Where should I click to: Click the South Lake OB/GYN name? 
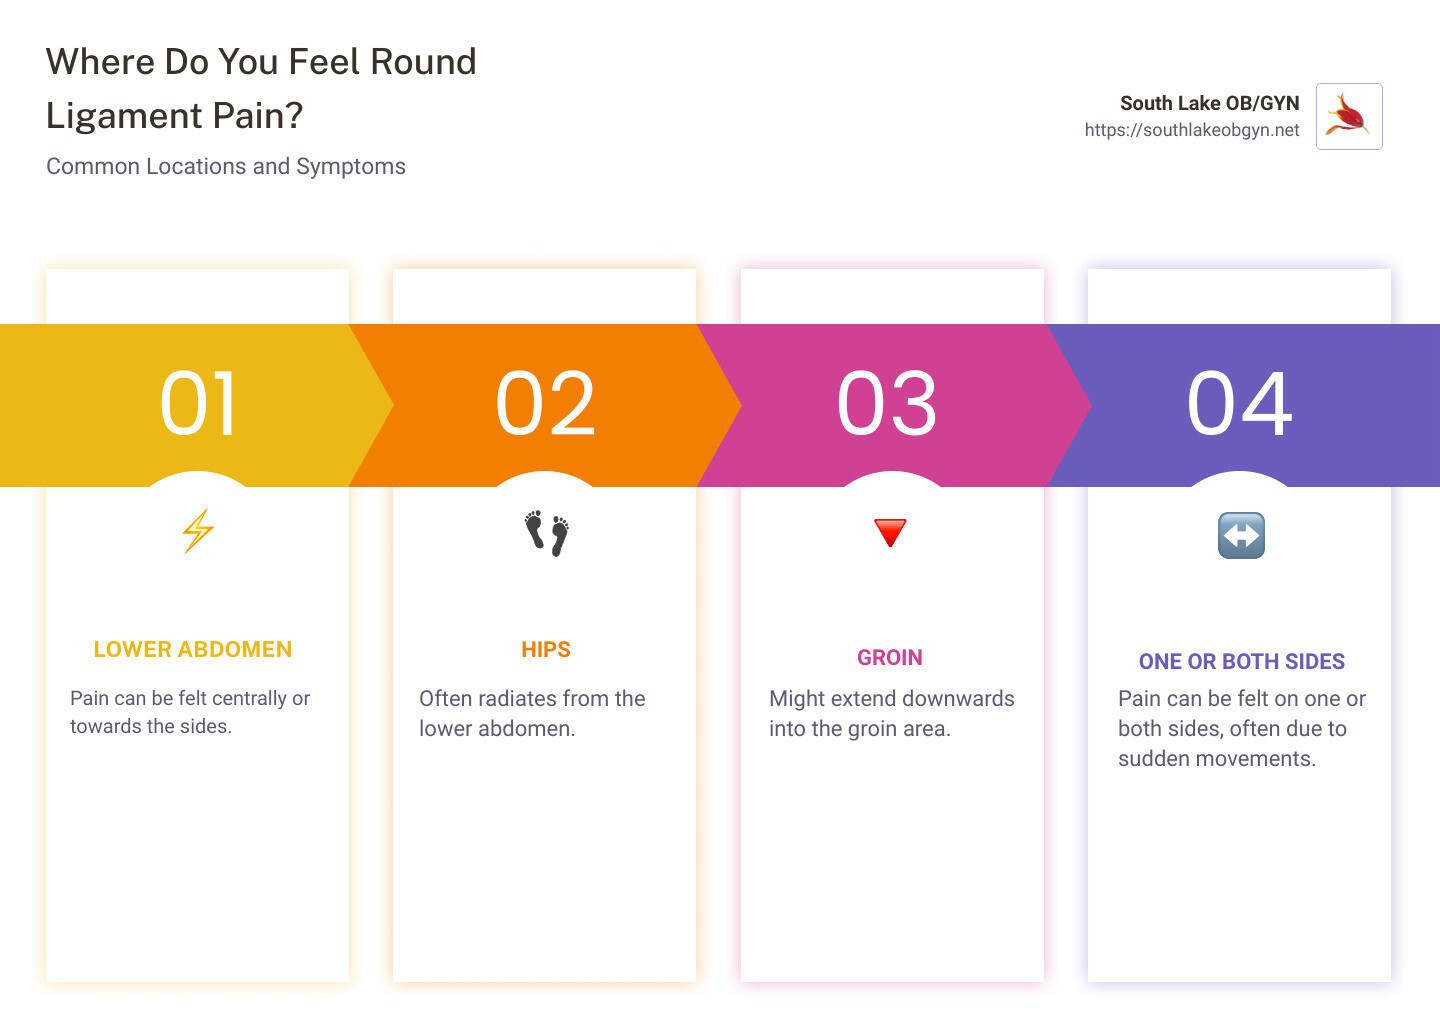[1209, 103]
